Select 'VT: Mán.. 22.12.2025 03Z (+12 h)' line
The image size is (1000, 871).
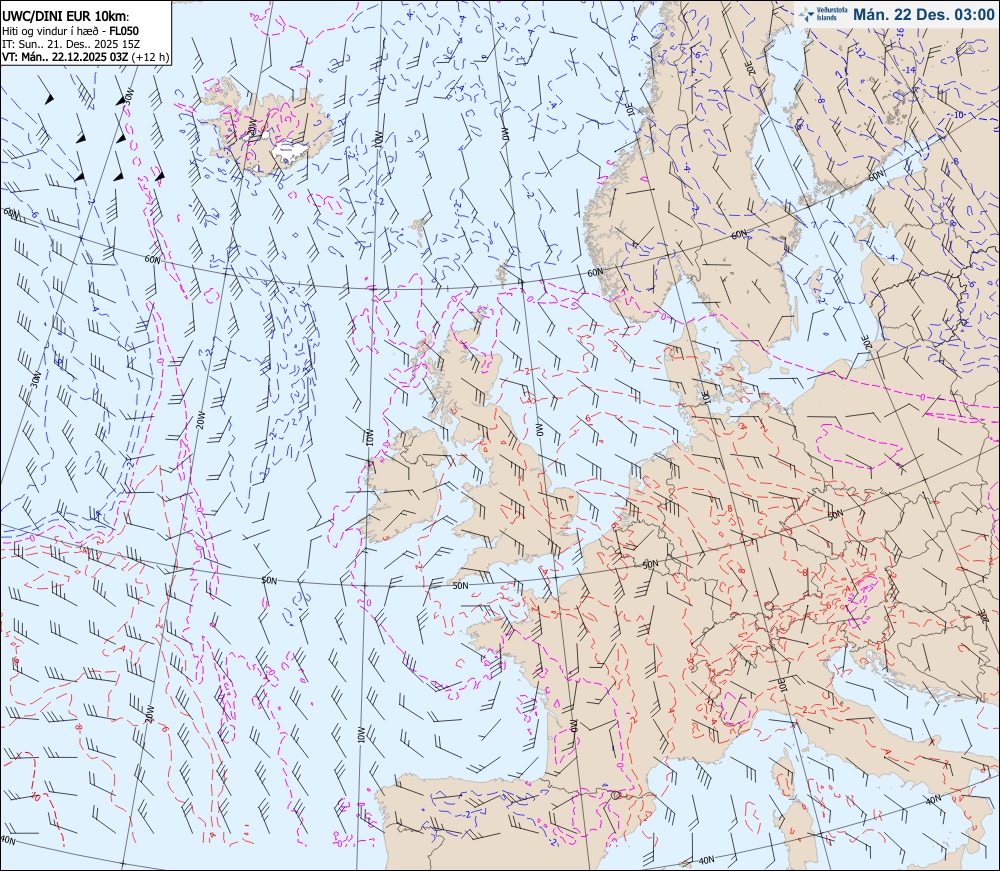click(85, 57)
